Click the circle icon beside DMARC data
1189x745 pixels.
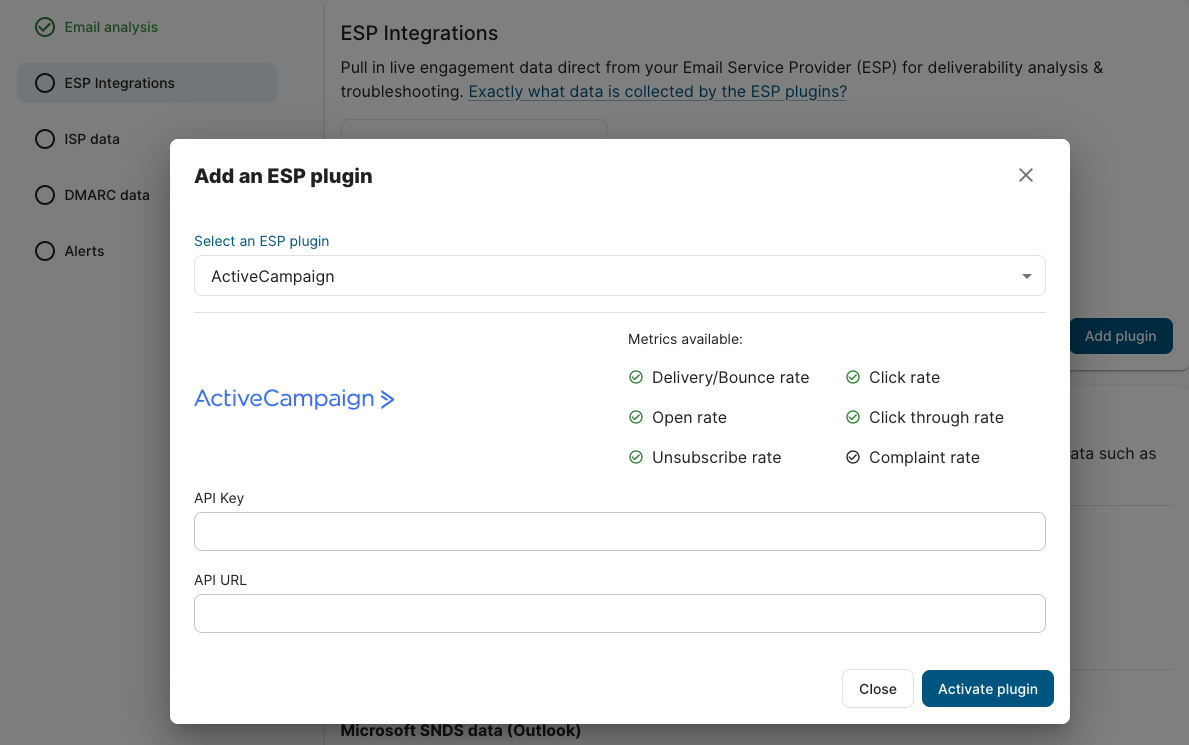click(45, 195)
